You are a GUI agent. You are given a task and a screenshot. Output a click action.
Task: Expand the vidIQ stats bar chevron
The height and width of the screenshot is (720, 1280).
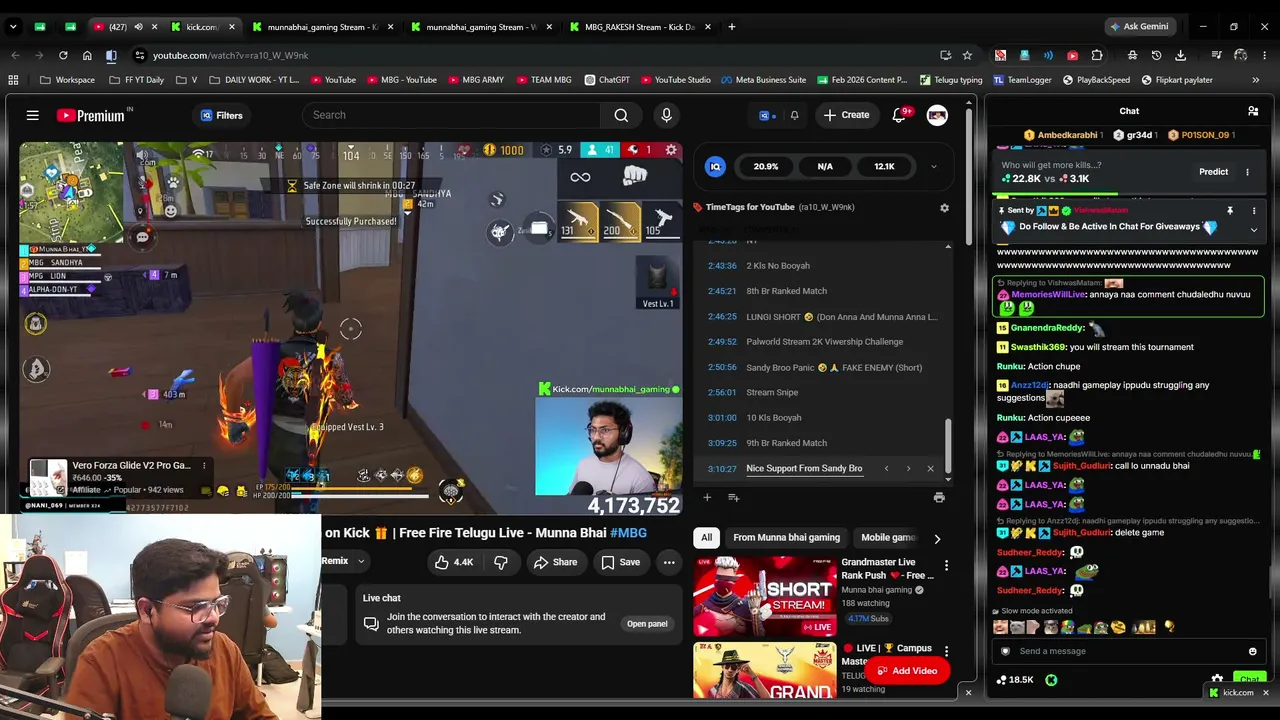pyautogui.click(x=933, y=167)
